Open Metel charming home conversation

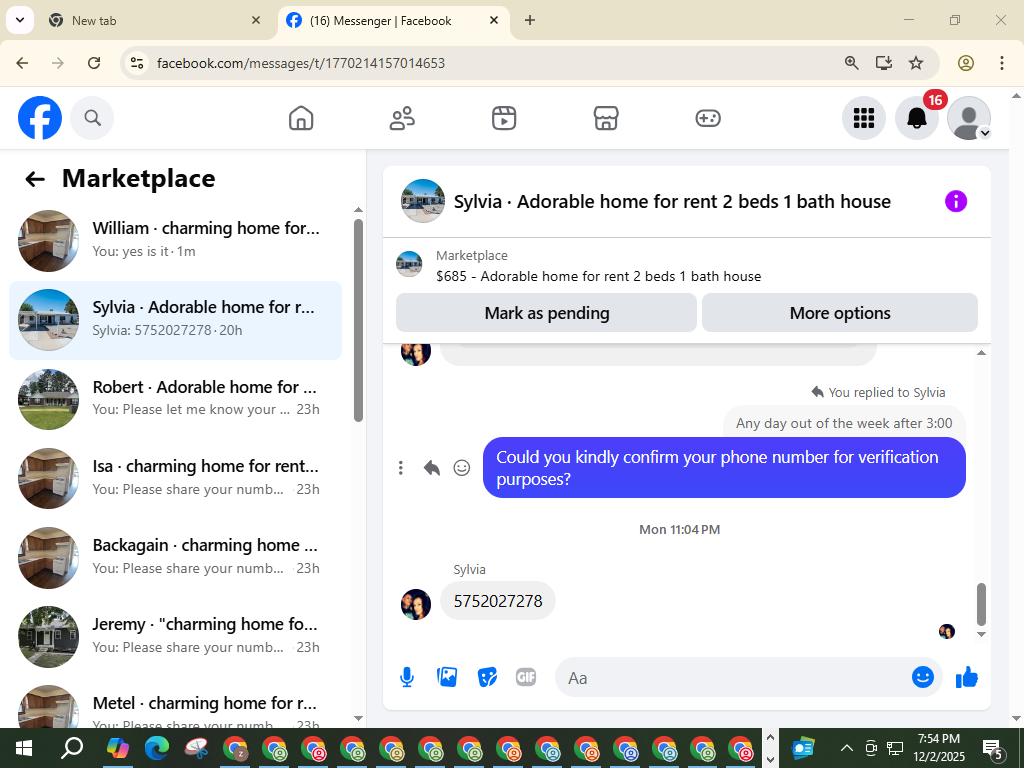tap(175, 705)
